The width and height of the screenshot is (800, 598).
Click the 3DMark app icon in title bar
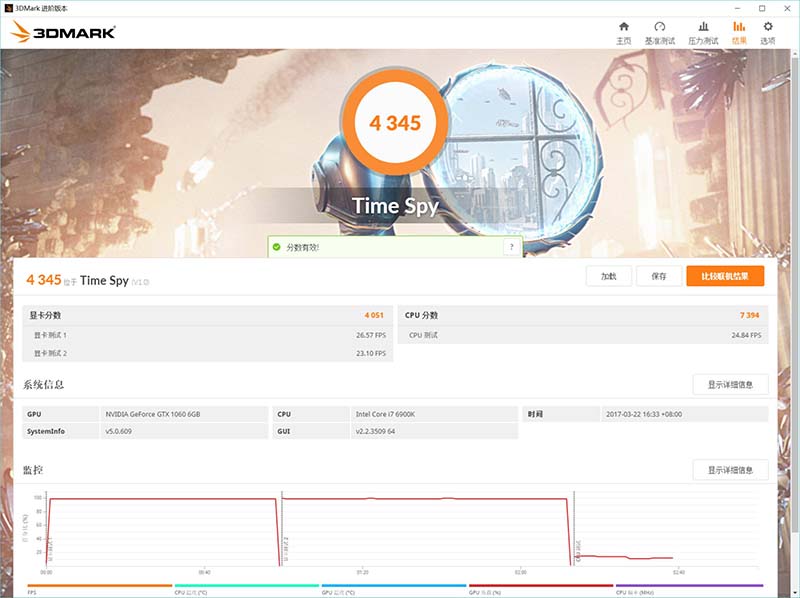coord(8,8)
